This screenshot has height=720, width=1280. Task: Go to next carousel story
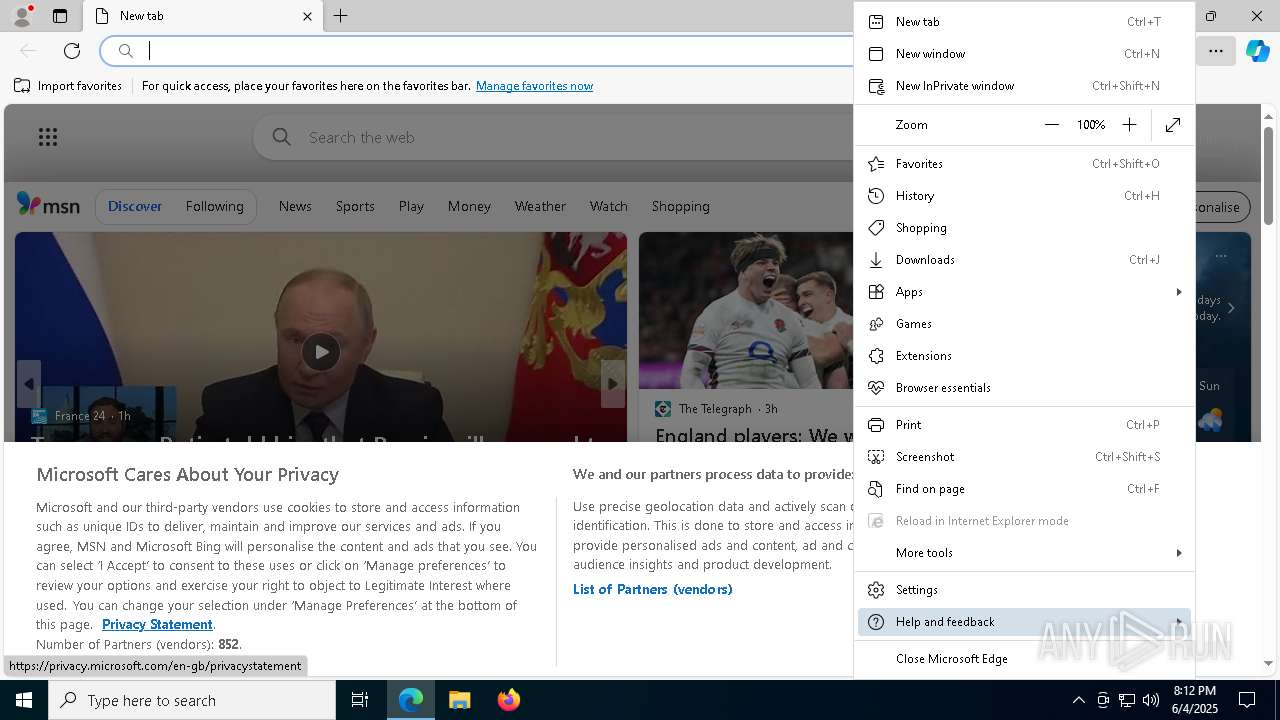click(x=613, y=384)
